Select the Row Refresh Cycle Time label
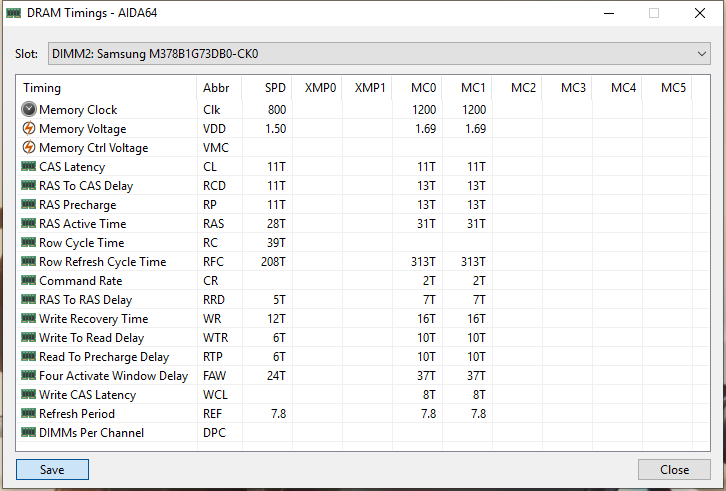 pyautogui.click(x=103, y=262)
